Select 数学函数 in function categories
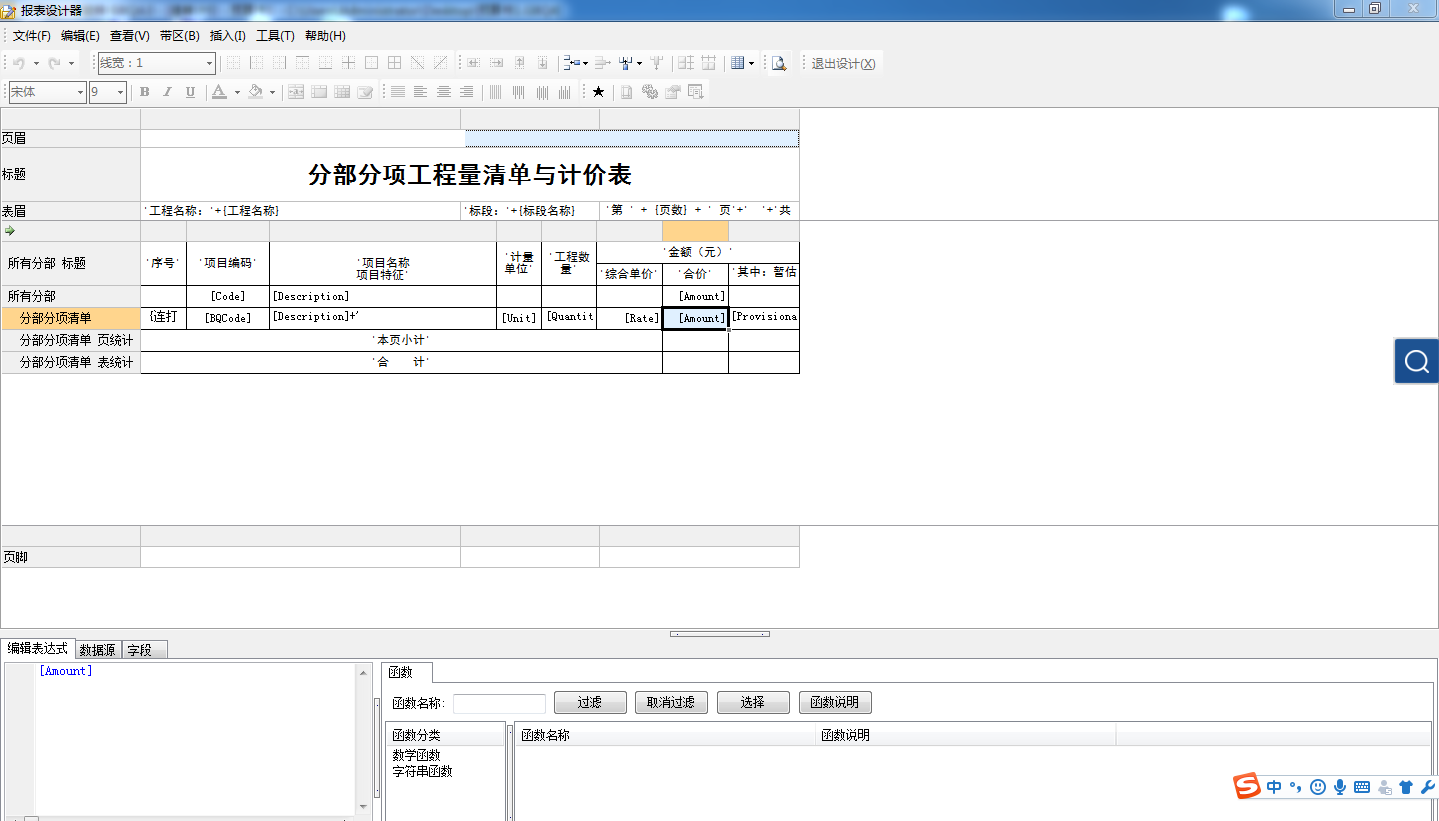Screen dimensions: 1439x821 416,755
